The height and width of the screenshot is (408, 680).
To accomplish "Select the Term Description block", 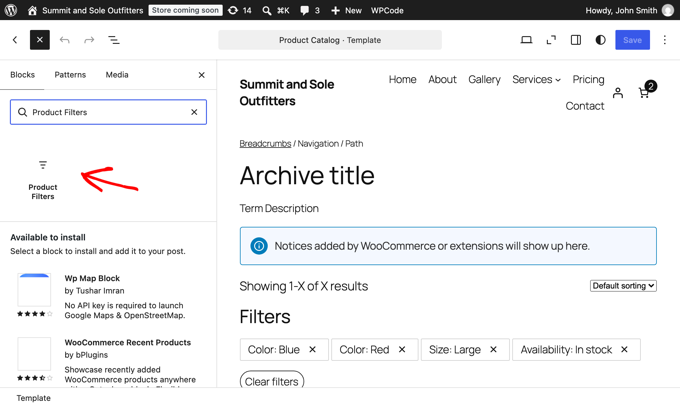I will tap(279, 209).
